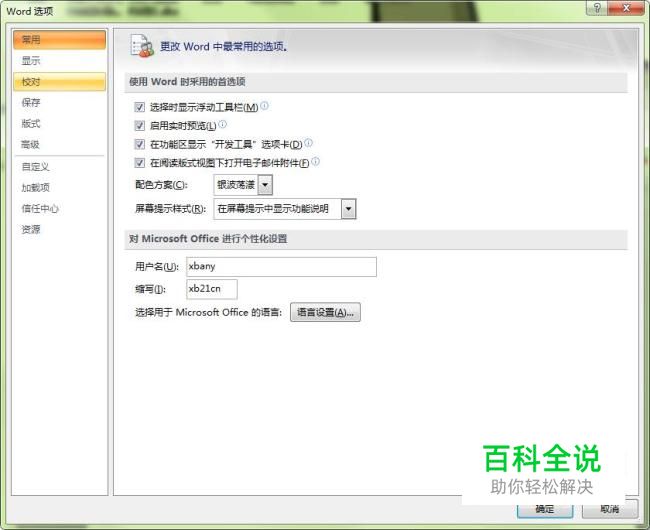The width and height of the screenshot is (650, 530).
Task: Open the 高级 options category
Action: click(x=59, y=144)
